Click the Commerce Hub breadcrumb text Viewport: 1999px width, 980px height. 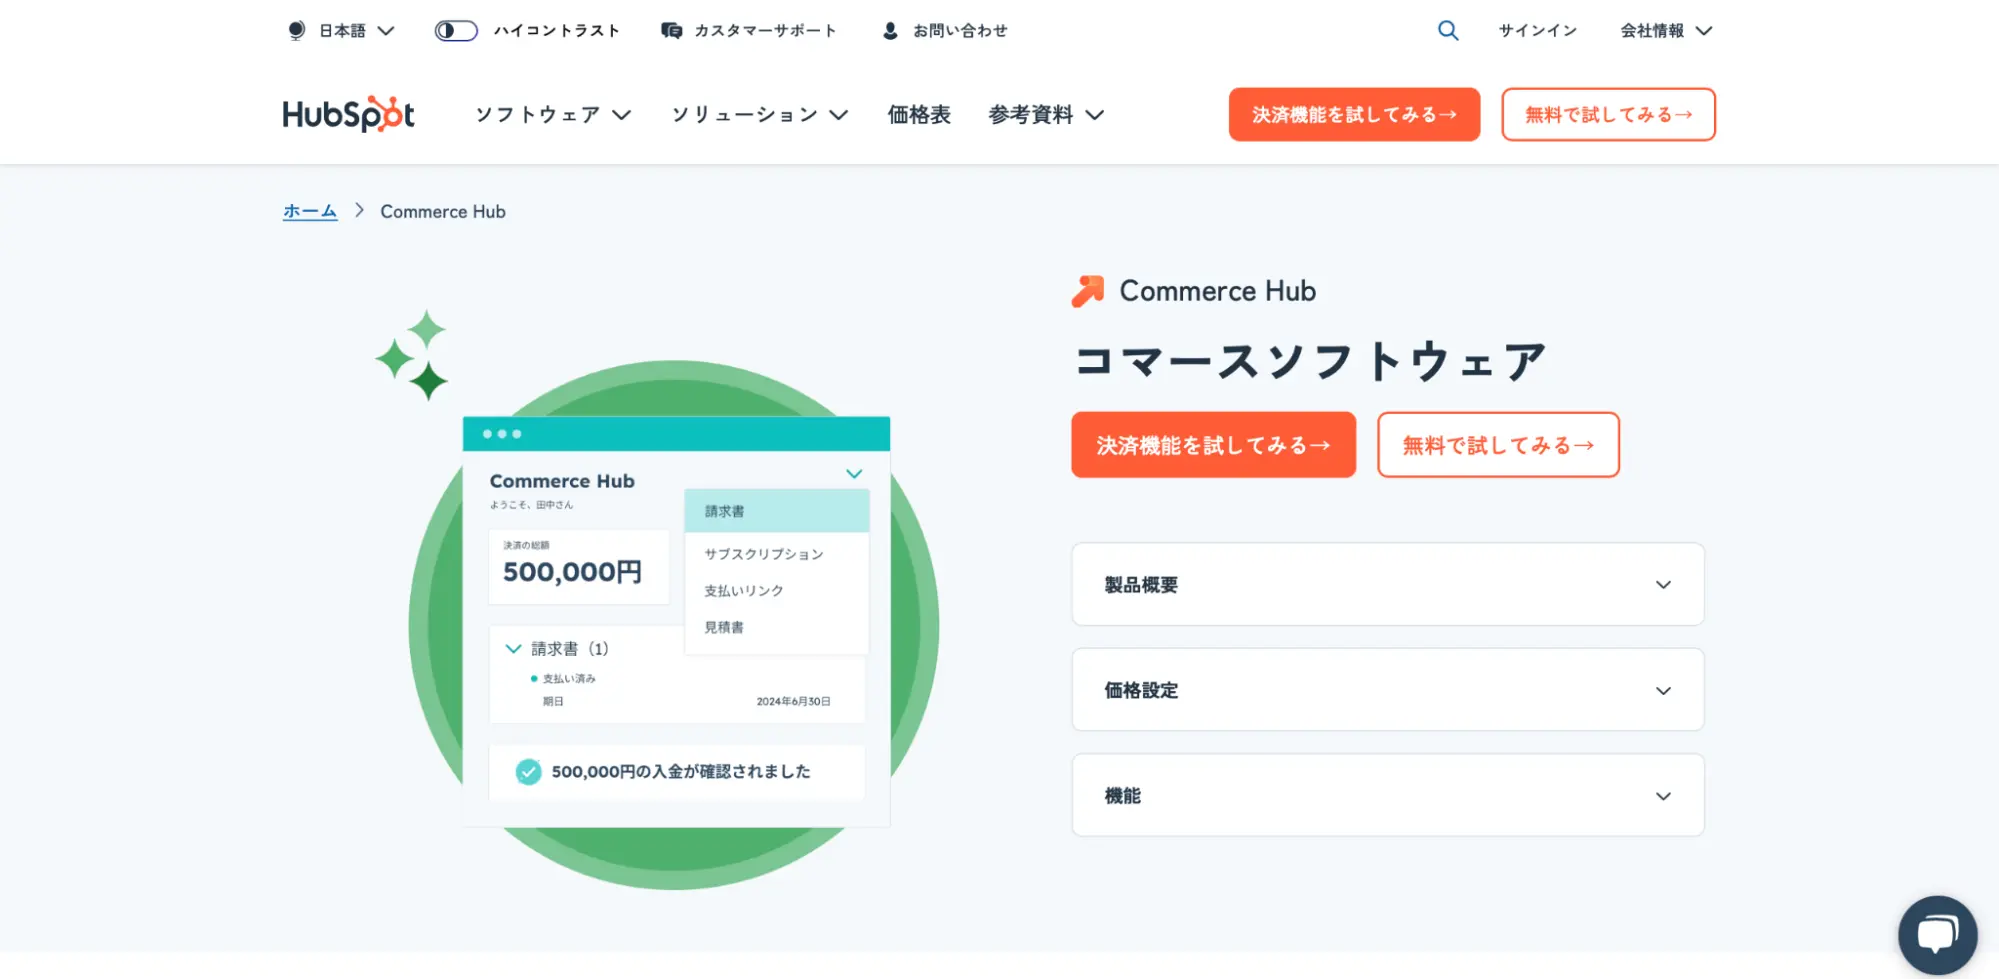[x=443, y=211]
